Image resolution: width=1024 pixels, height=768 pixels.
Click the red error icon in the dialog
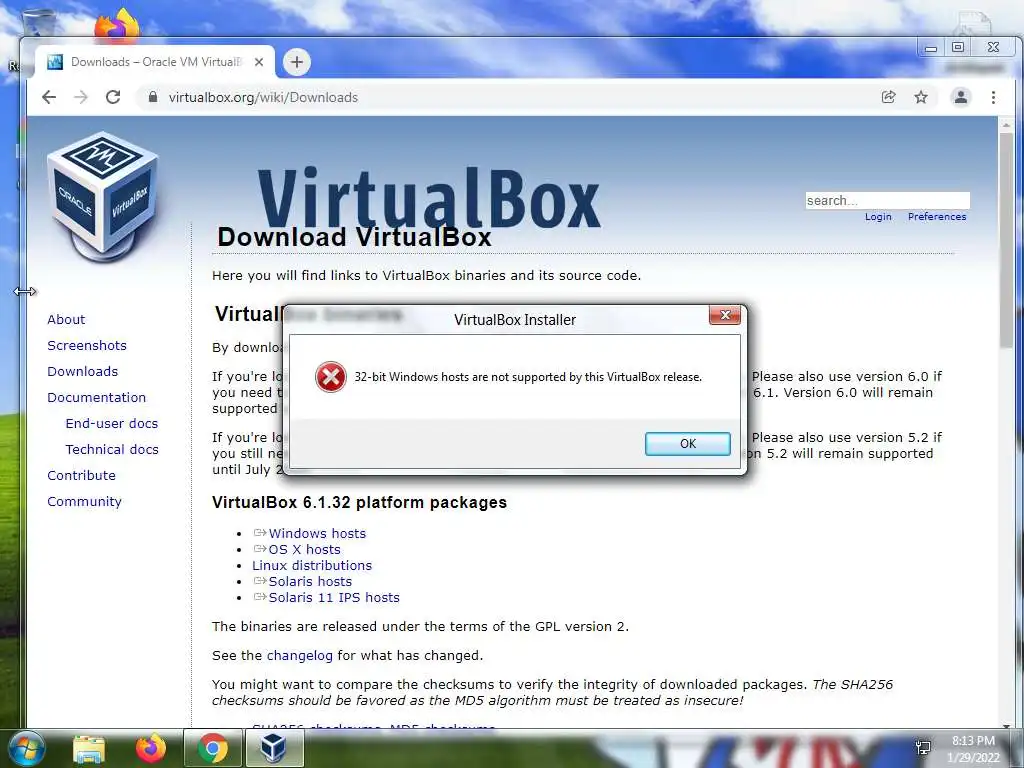(x=331, y=377)
